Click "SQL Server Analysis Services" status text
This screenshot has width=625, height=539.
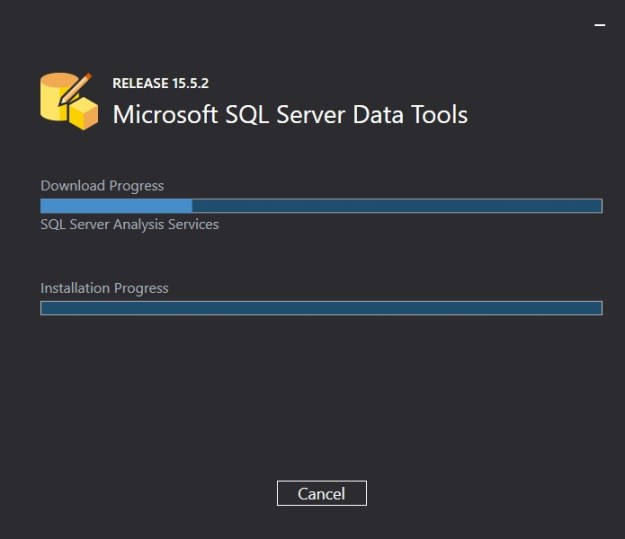coord(130,224)
